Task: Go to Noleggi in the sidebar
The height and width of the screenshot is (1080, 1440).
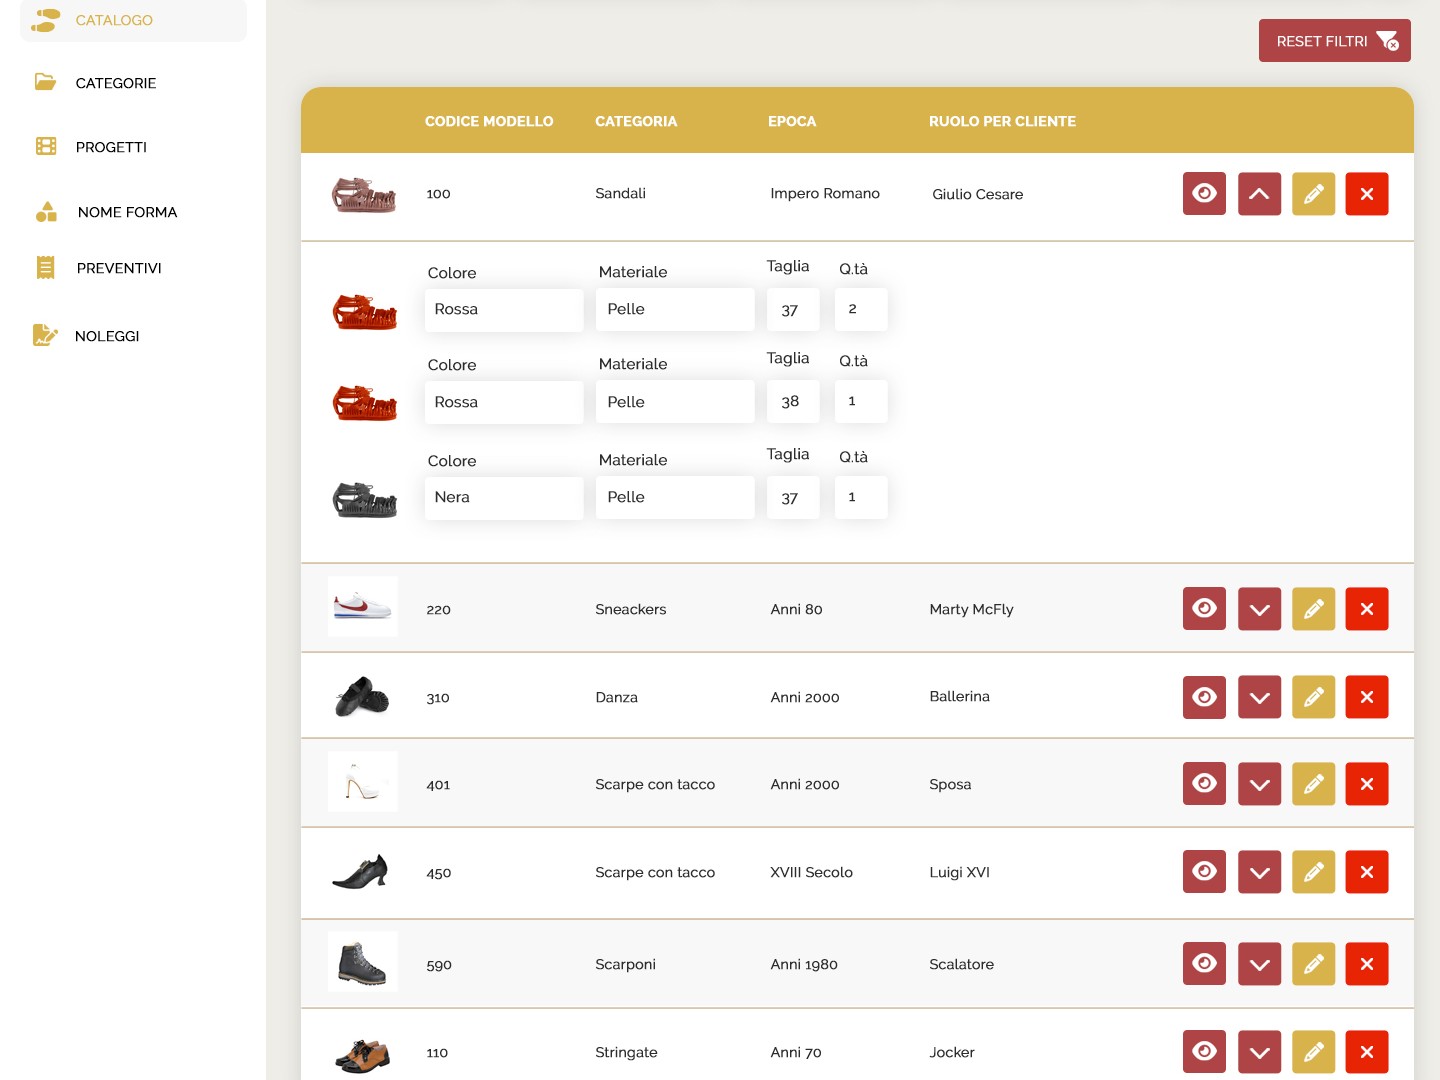Action: tap(106, 336)
